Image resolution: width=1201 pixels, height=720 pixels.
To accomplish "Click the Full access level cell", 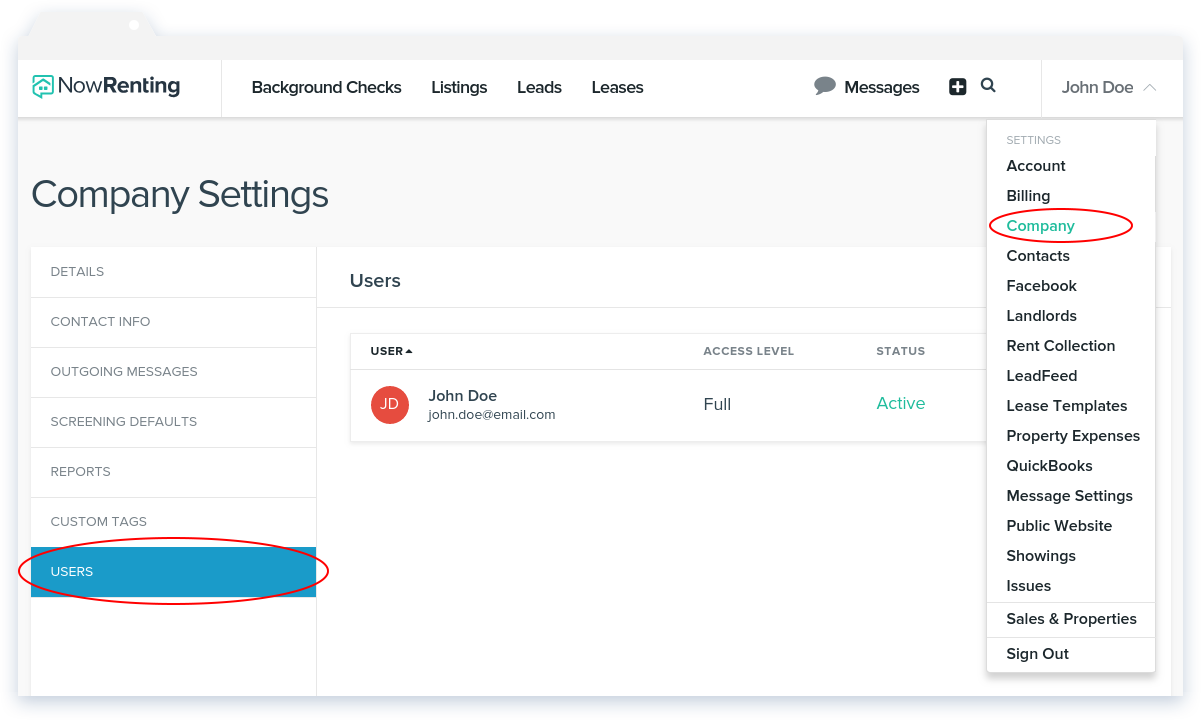I will click(717, 404).
